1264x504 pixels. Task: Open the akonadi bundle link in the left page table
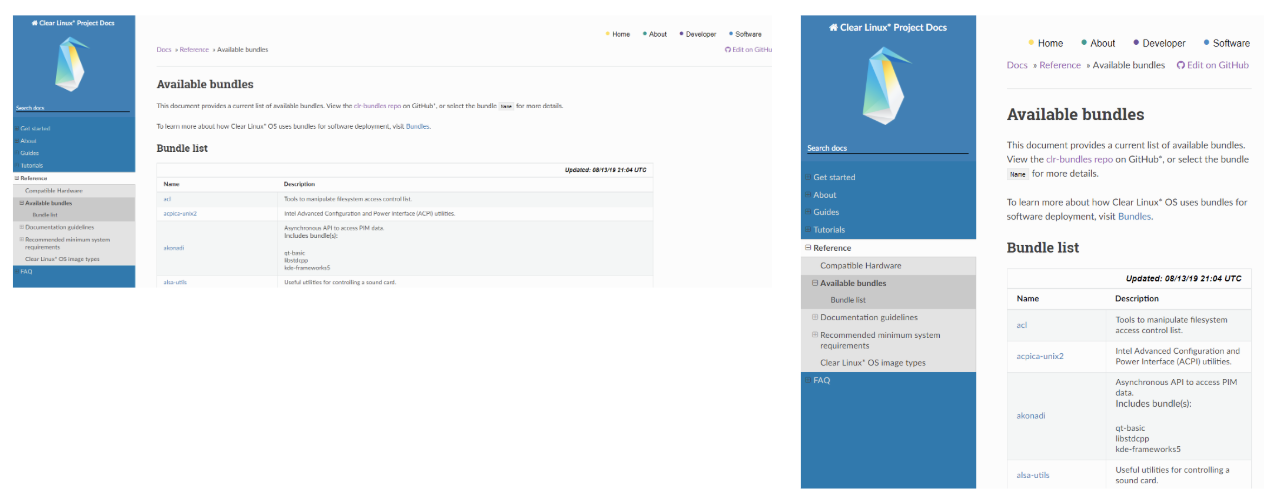pyautogui.click(x=174, y=247)
